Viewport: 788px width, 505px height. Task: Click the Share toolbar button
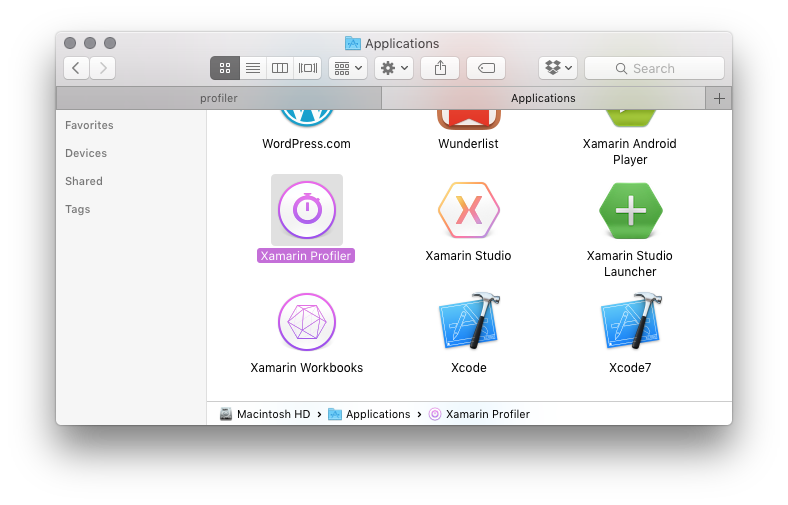[440, 68]
